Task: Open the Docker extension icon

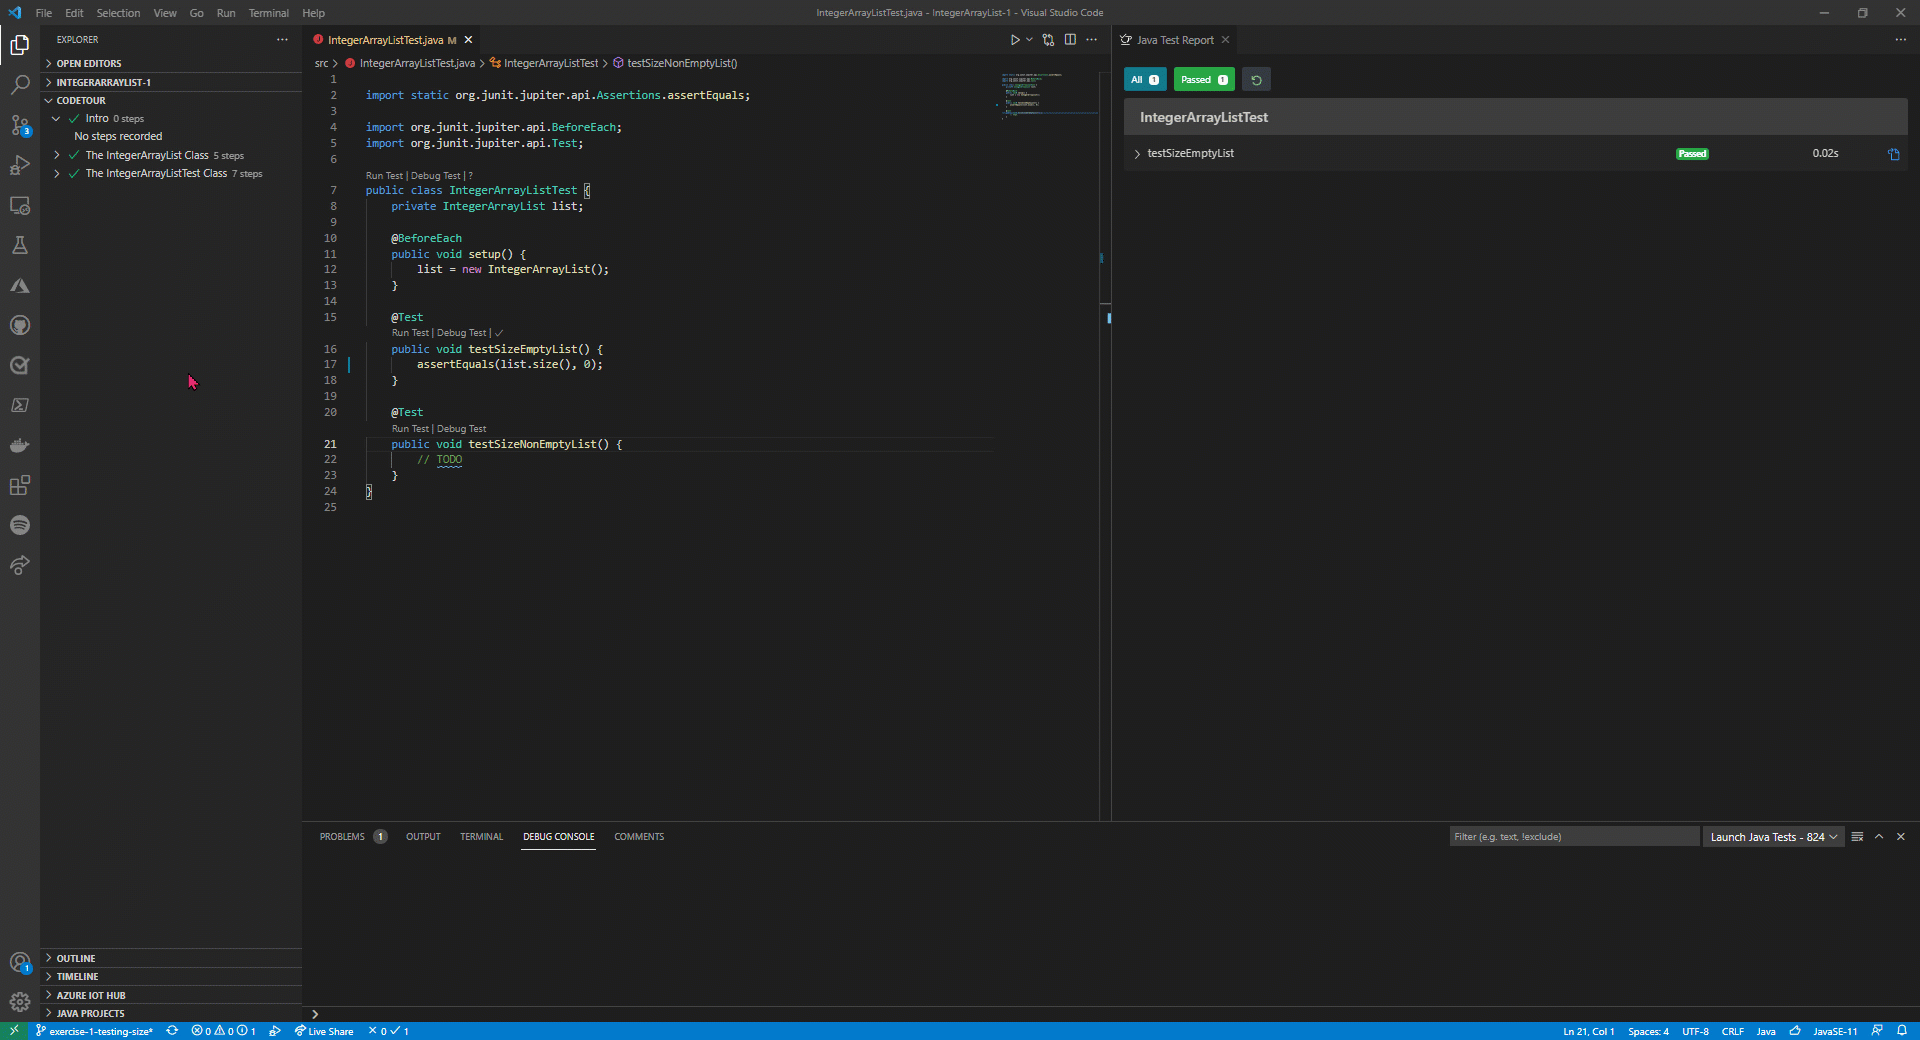Action: point(20,445)
